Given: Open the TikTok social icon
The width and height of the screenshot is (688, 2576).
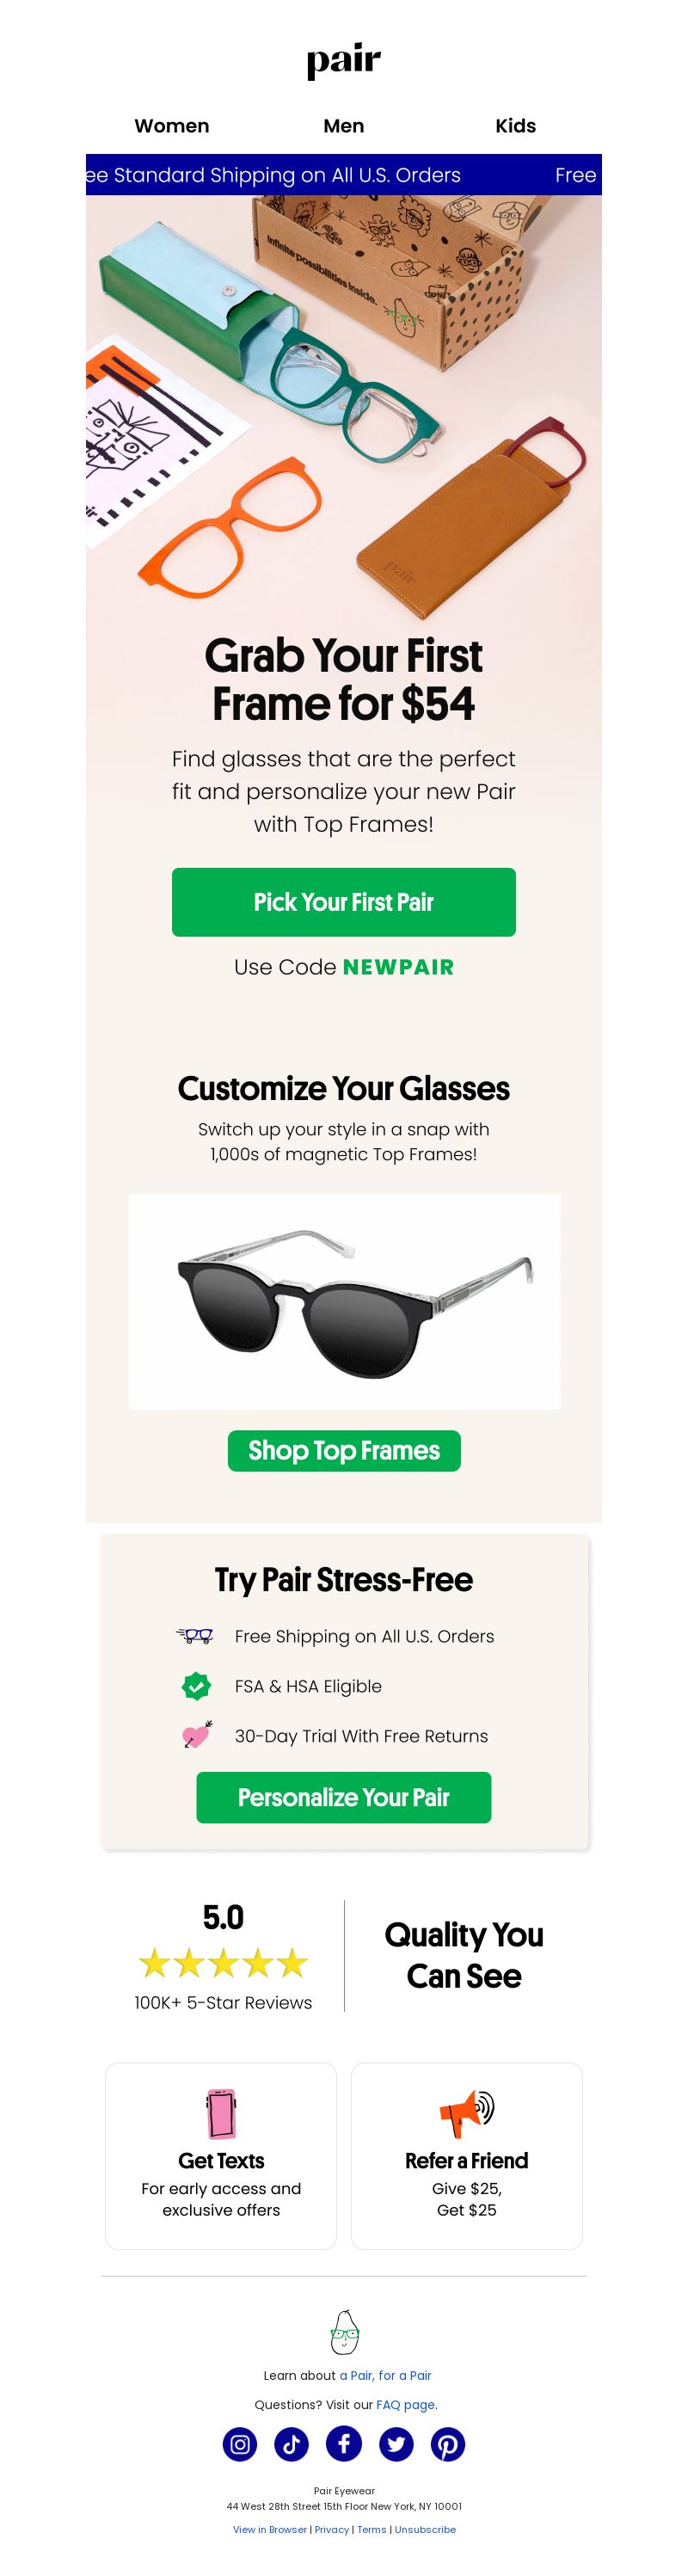Looking at the screenshot, I should [292, 2444].
